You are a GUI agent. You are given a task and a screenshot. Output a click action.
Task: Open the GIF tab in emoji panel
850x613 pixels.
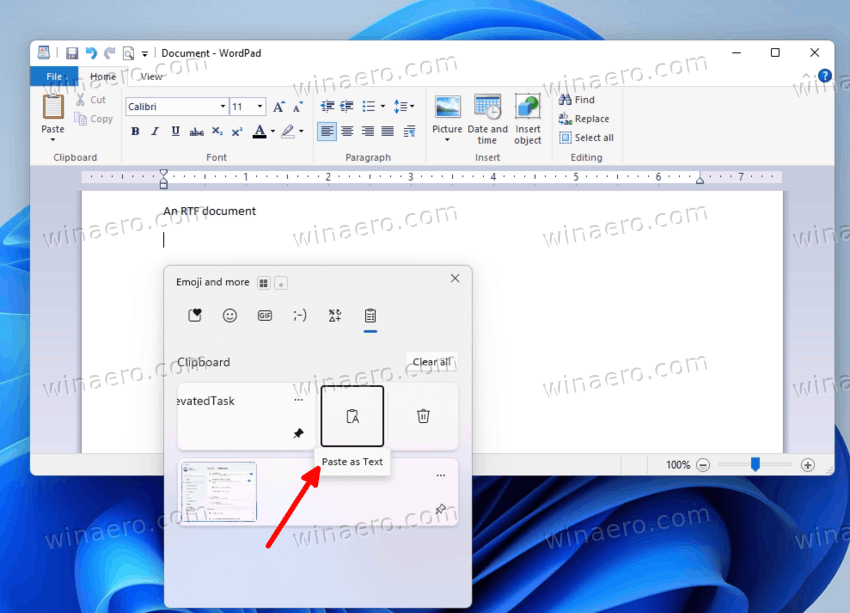(x=265, y=315)
